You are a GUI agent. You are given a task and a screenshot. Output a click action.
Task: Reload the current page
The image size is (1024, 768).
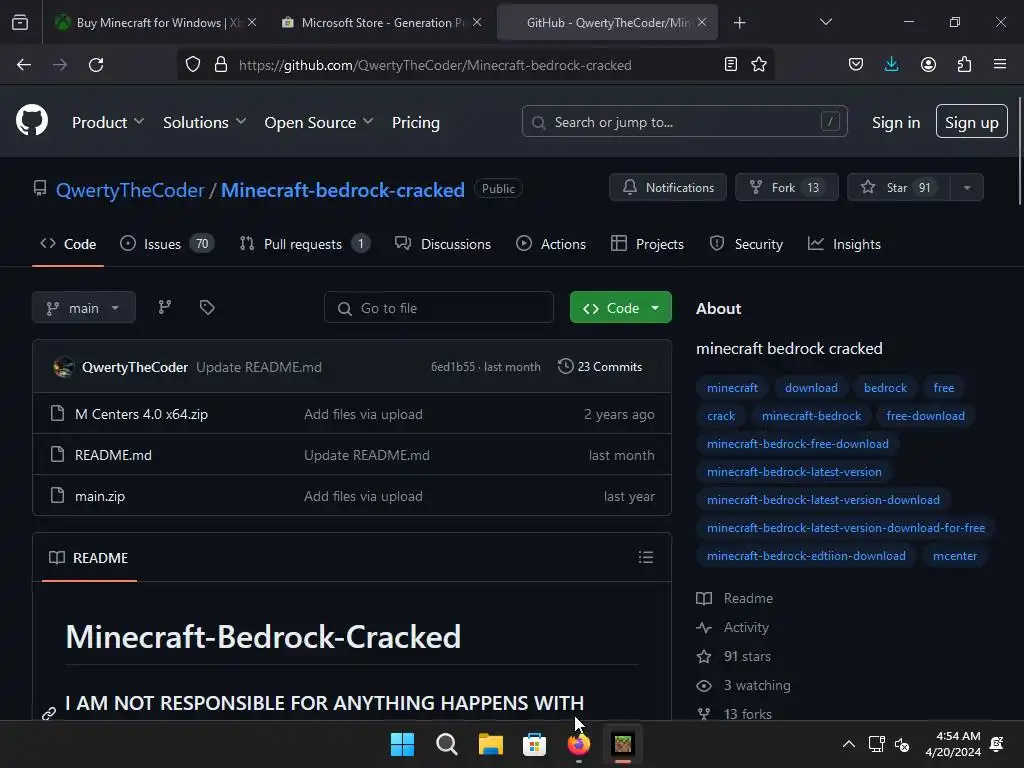96,65
